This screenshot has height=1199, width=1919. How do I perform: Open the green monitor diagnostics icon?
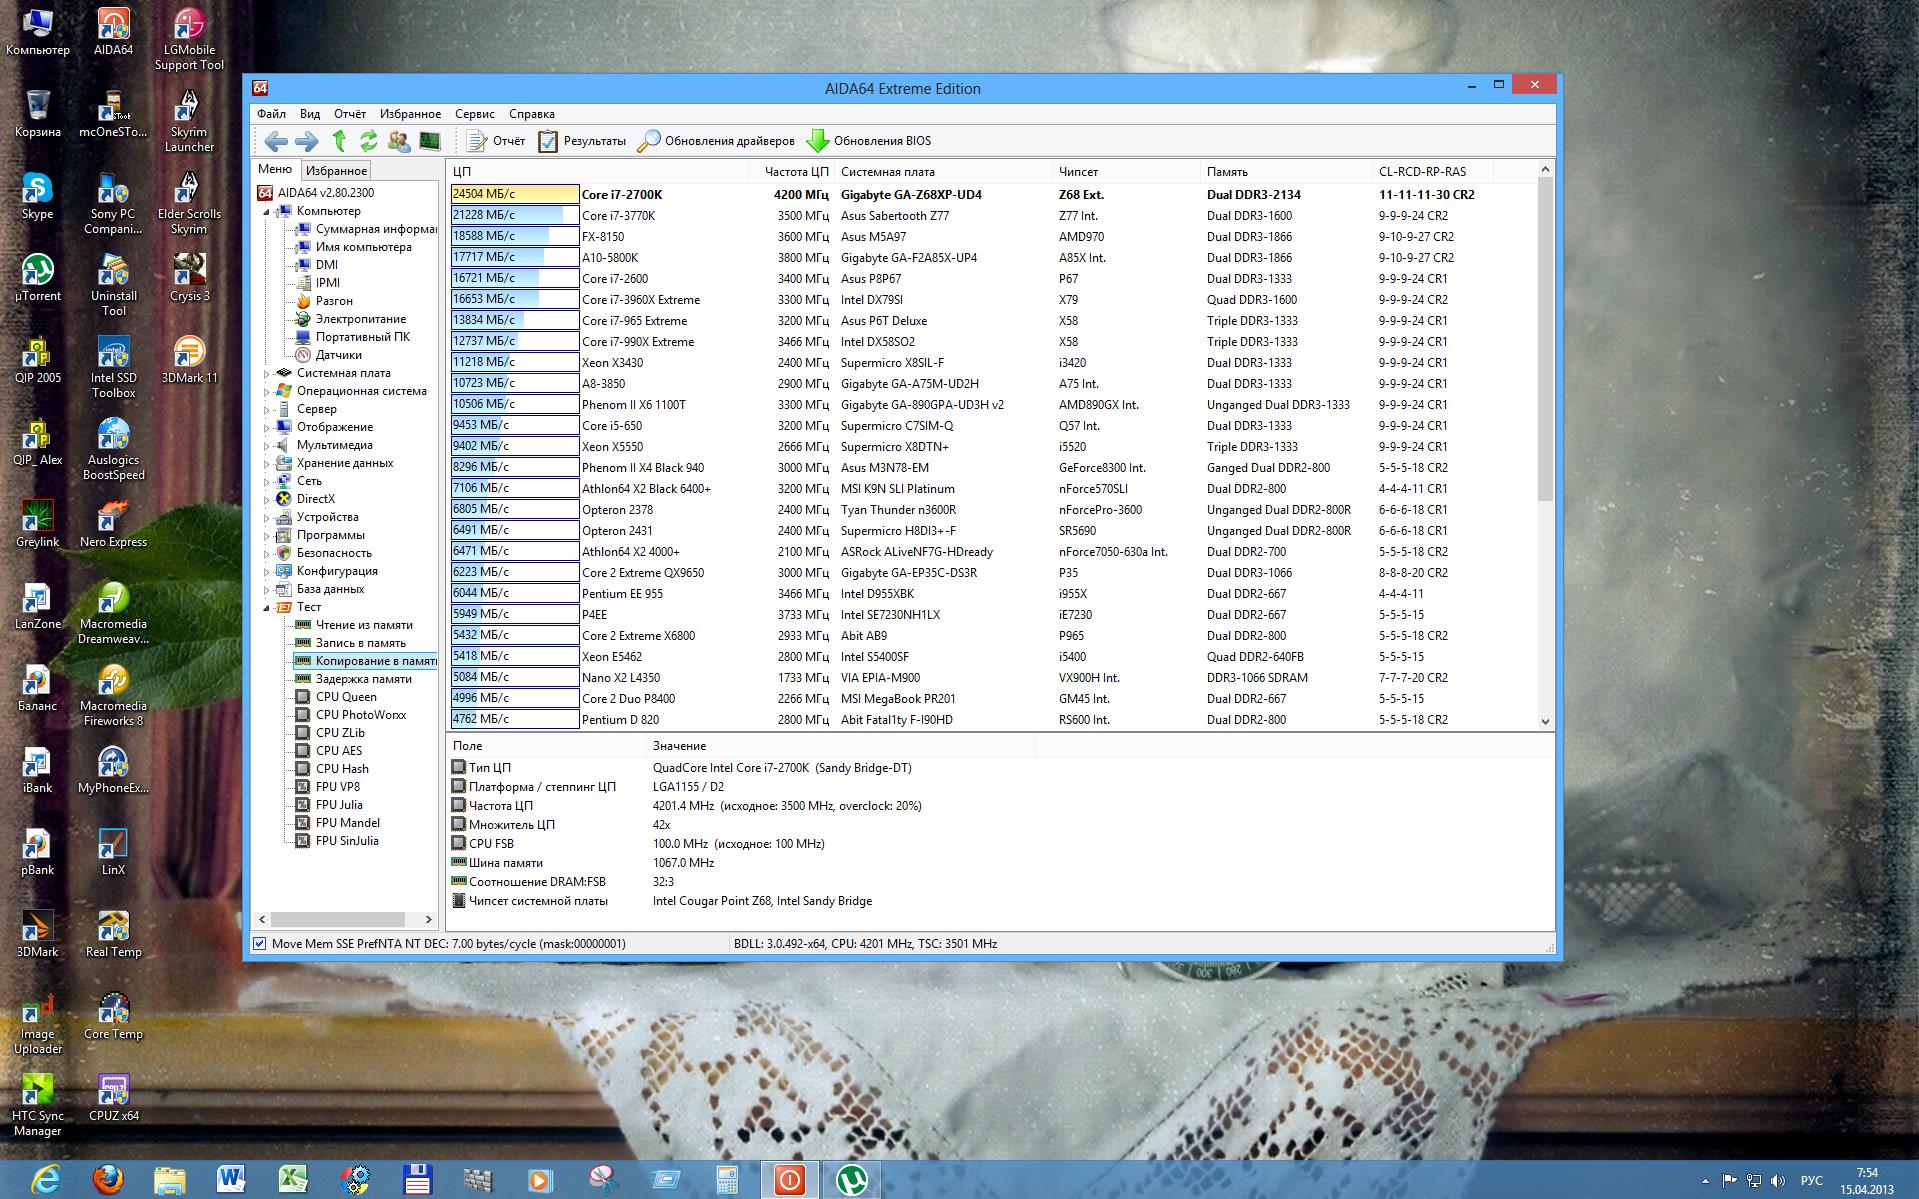pyautogui.click(x=429, y=141)
